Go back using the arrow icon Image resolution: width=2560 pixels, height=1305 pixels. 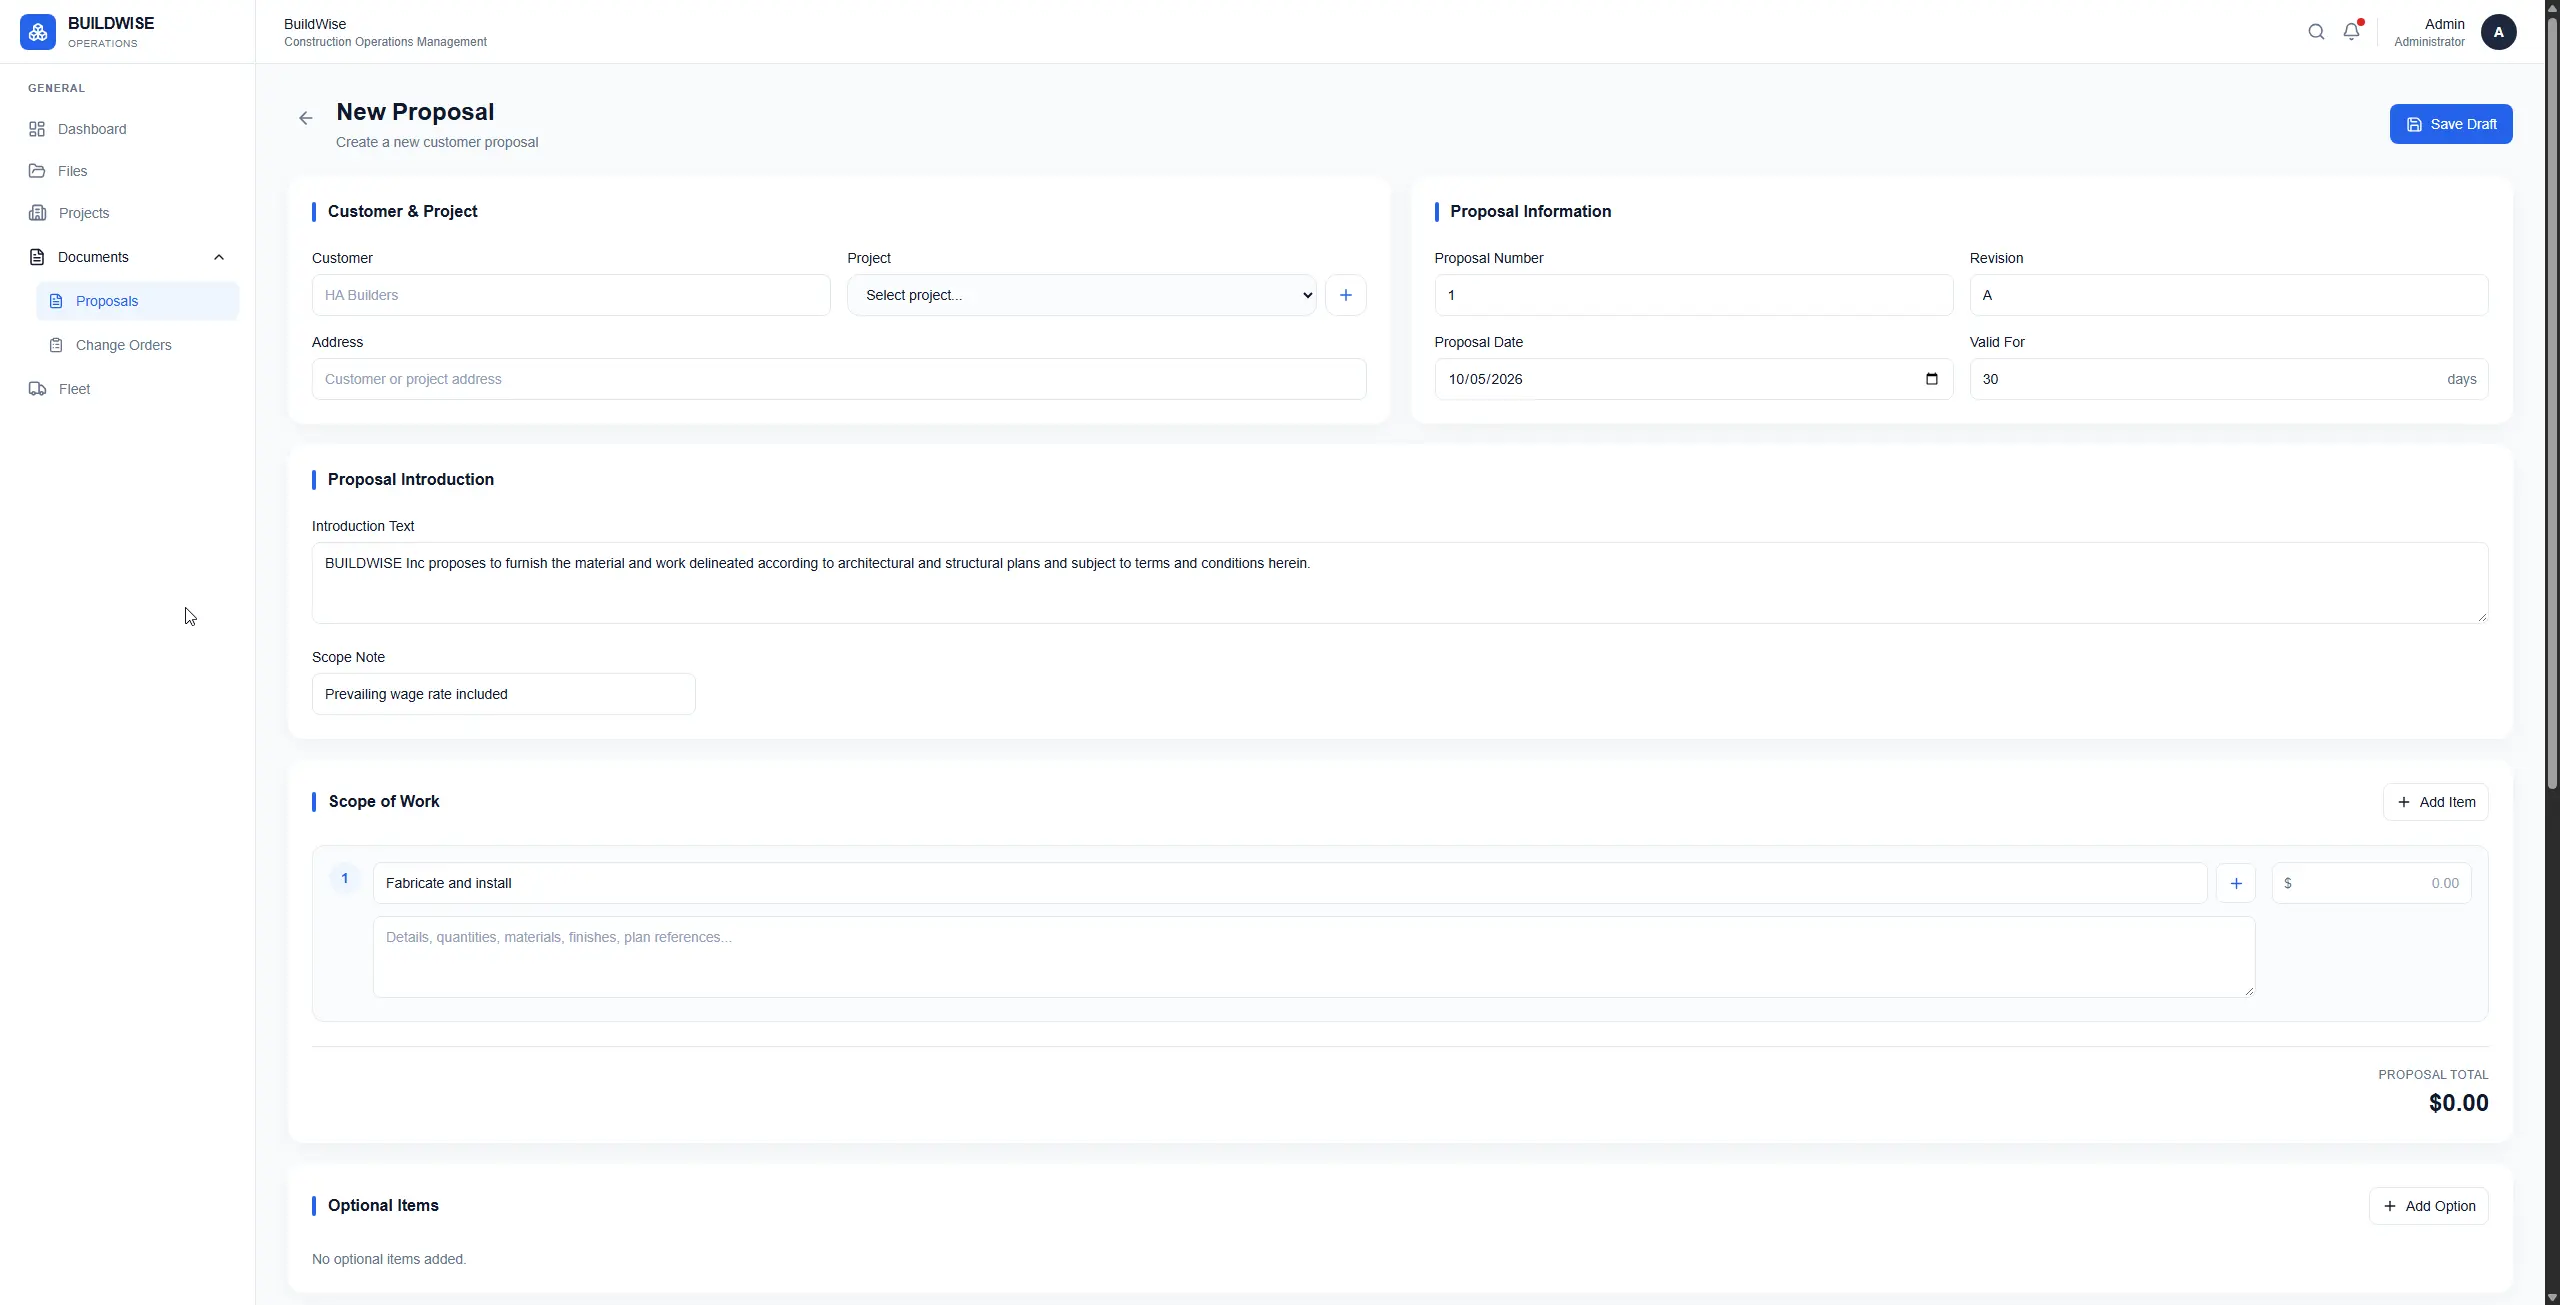click(306, 118)
